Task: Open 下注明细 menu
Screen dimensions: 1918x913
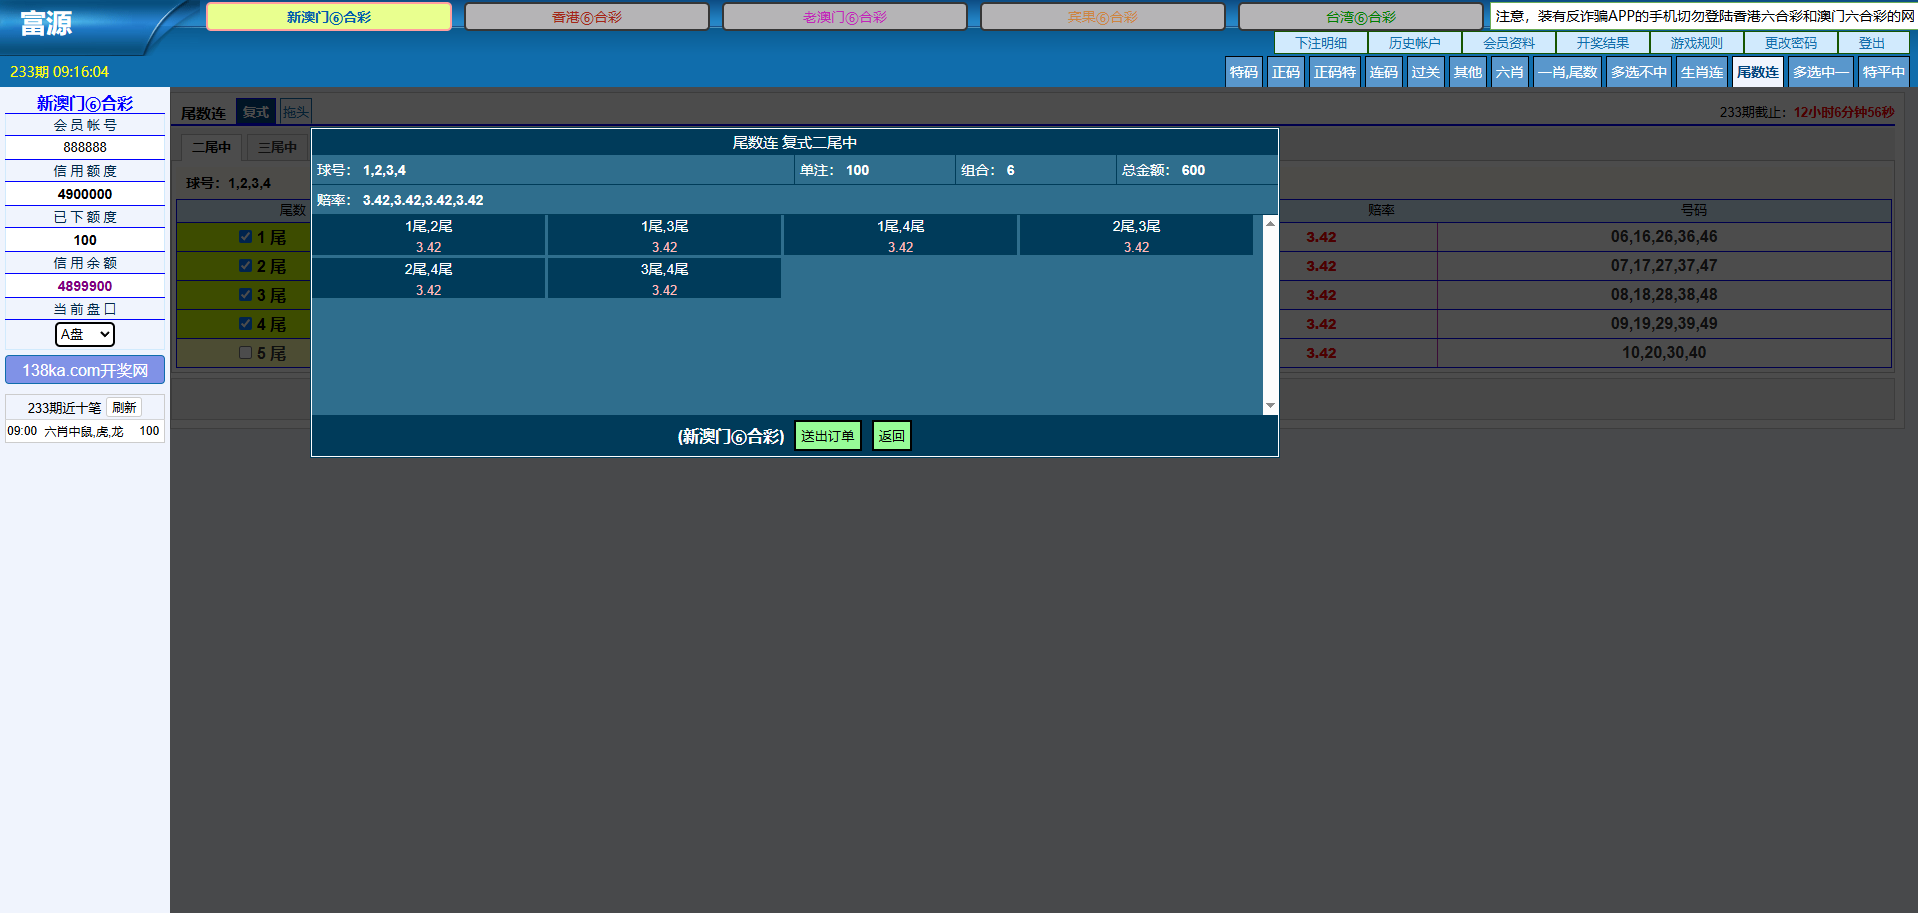Action: click(x=1321, y=43)
